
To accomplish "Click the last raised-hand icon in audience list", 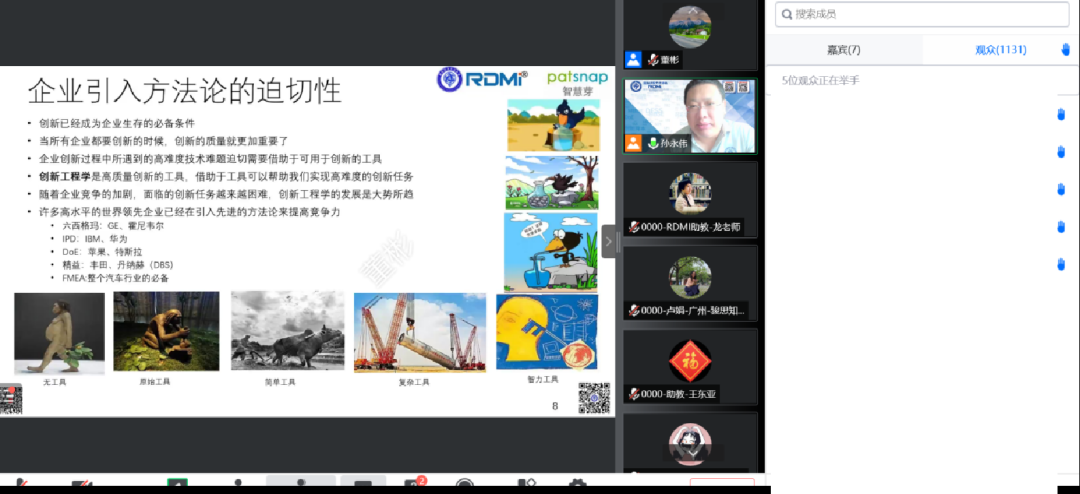I will (1061, 265).
